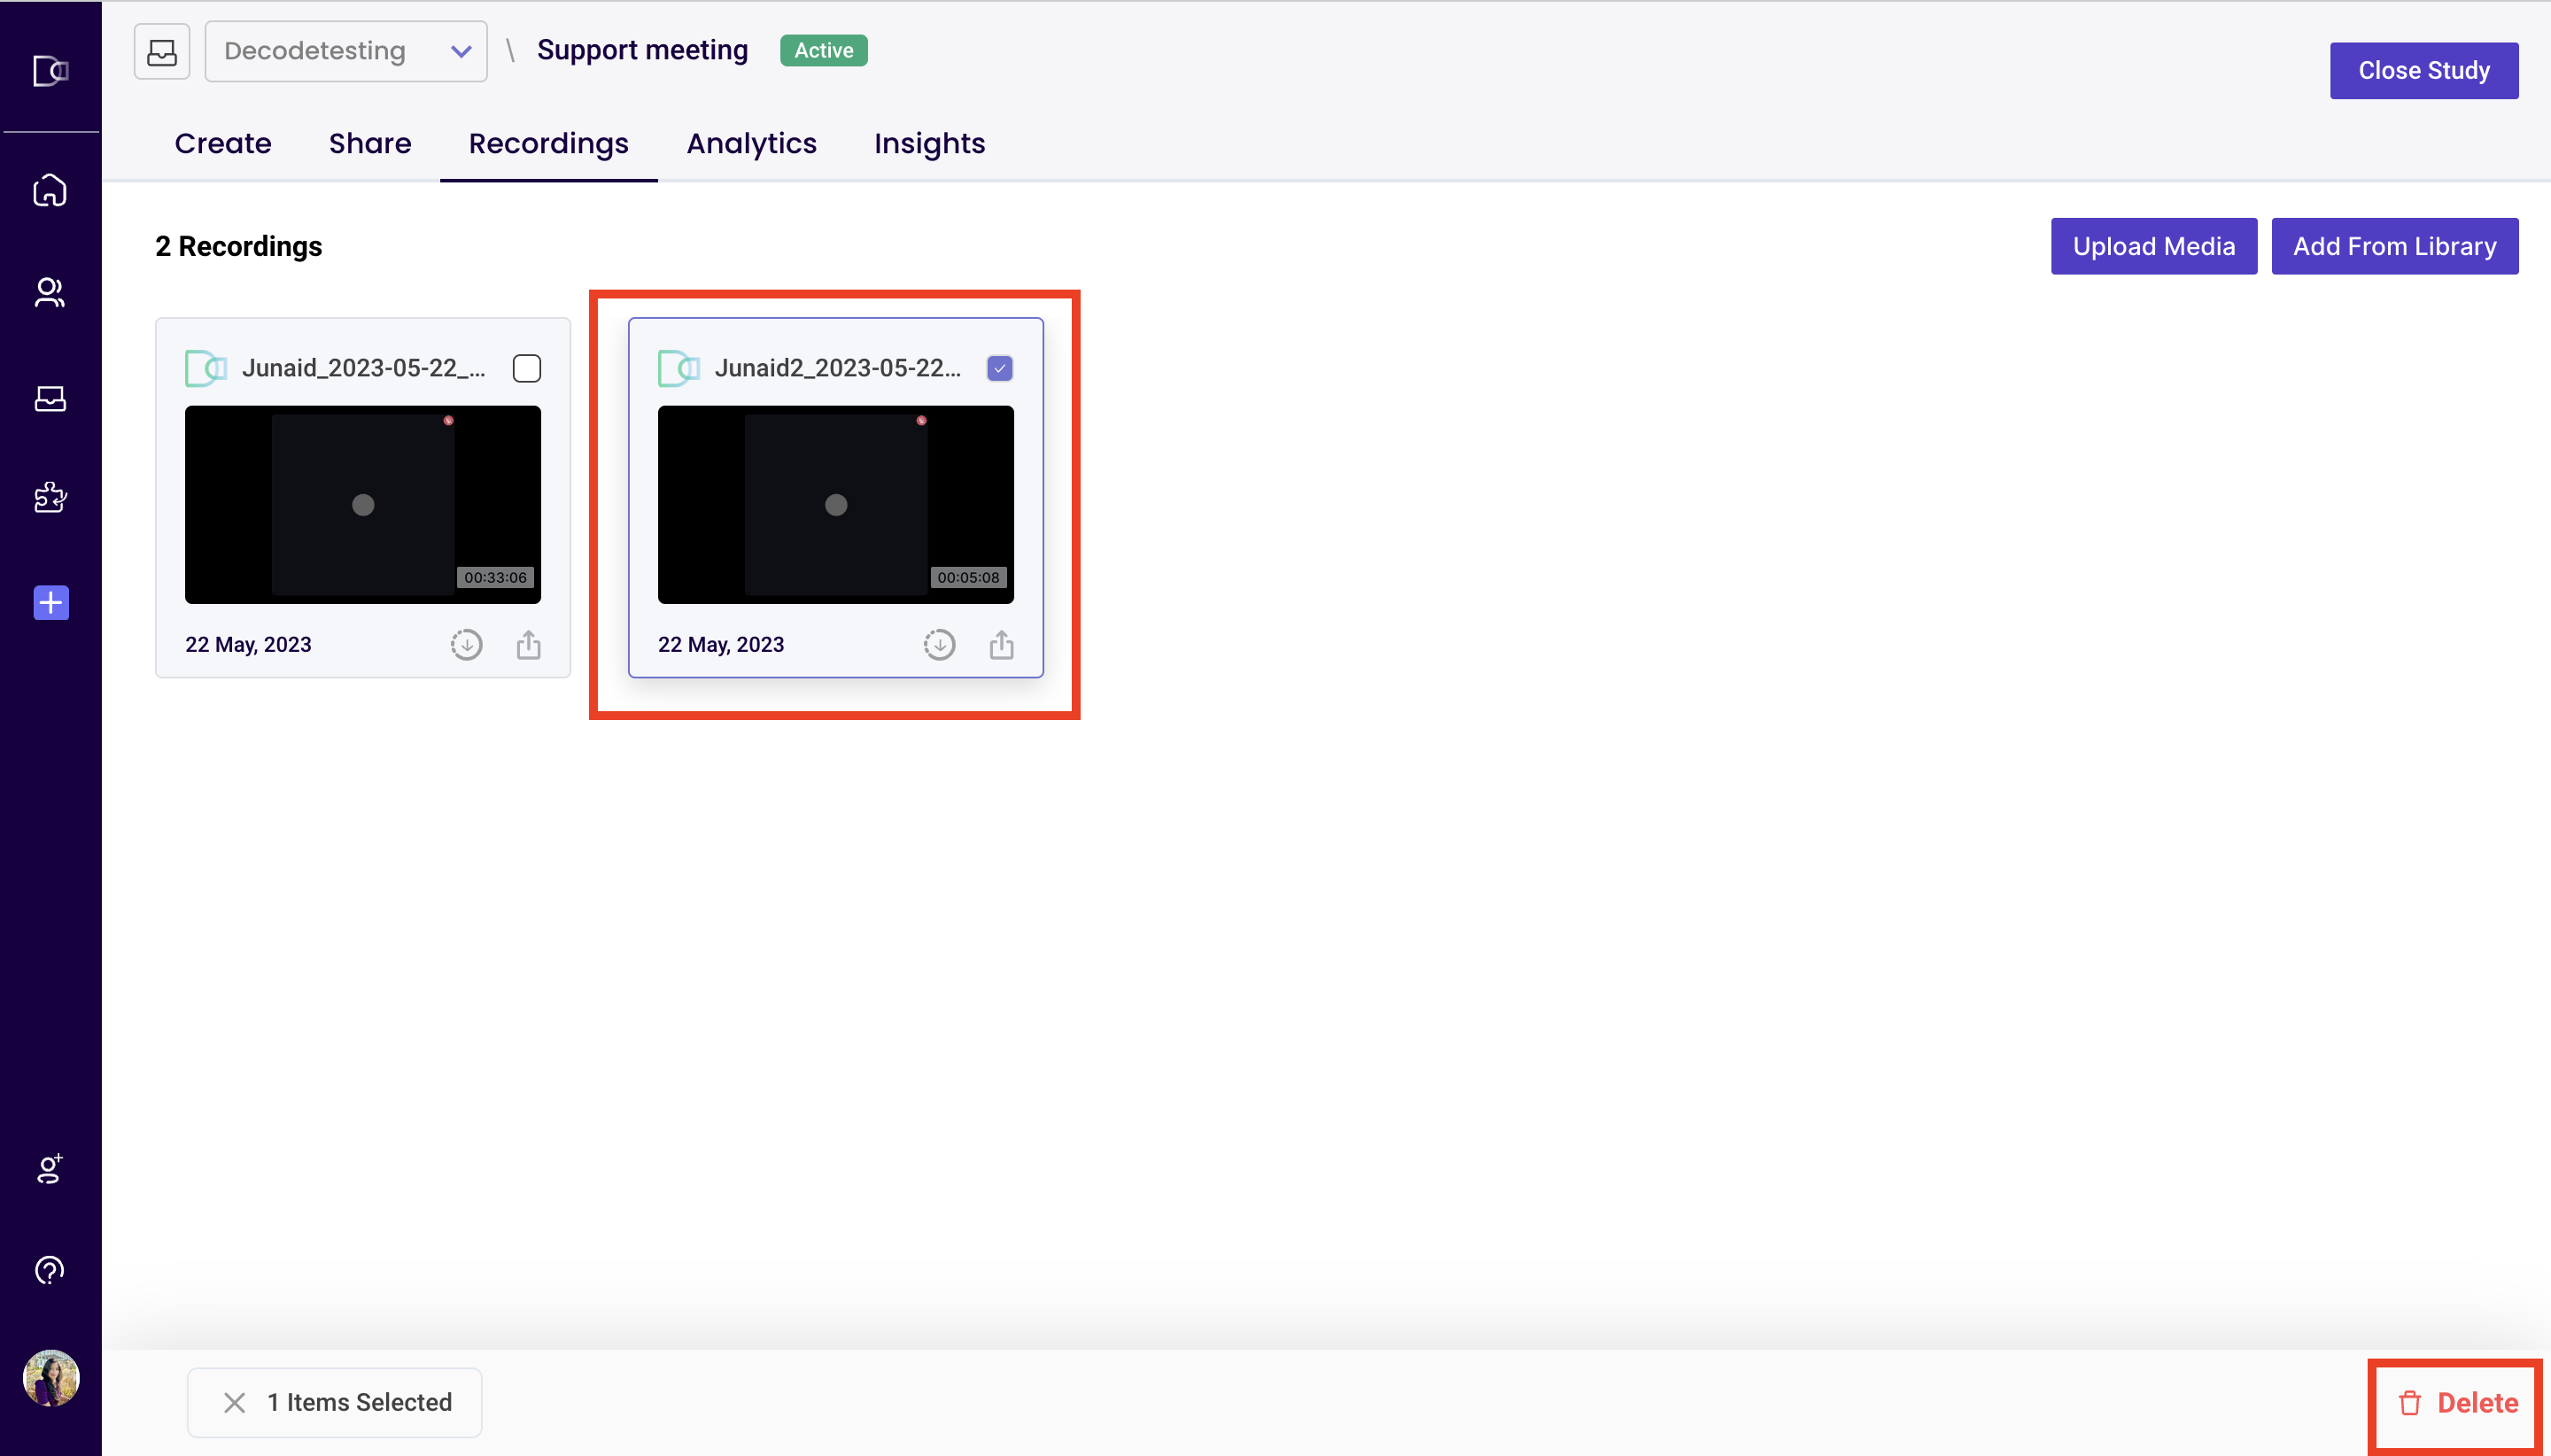Open the participants icon in sidebar

tap(50, 292)
